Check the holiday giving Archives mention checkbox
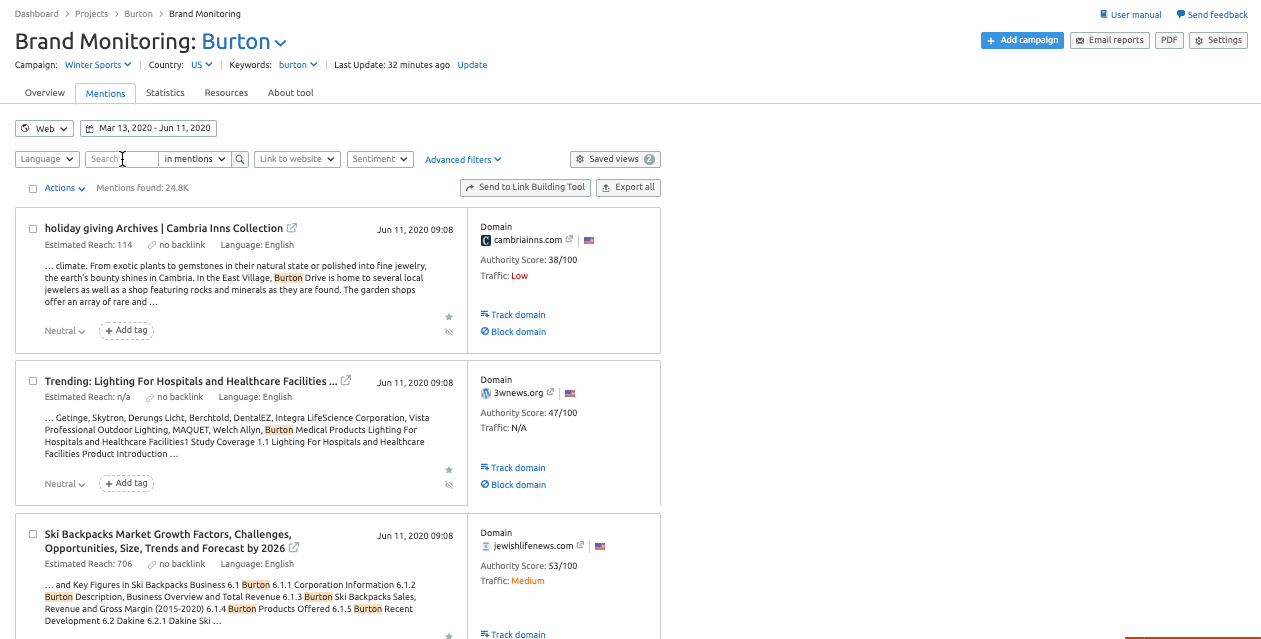The image size is (1261, 639). pyautogui.click(x=33, y=229)
